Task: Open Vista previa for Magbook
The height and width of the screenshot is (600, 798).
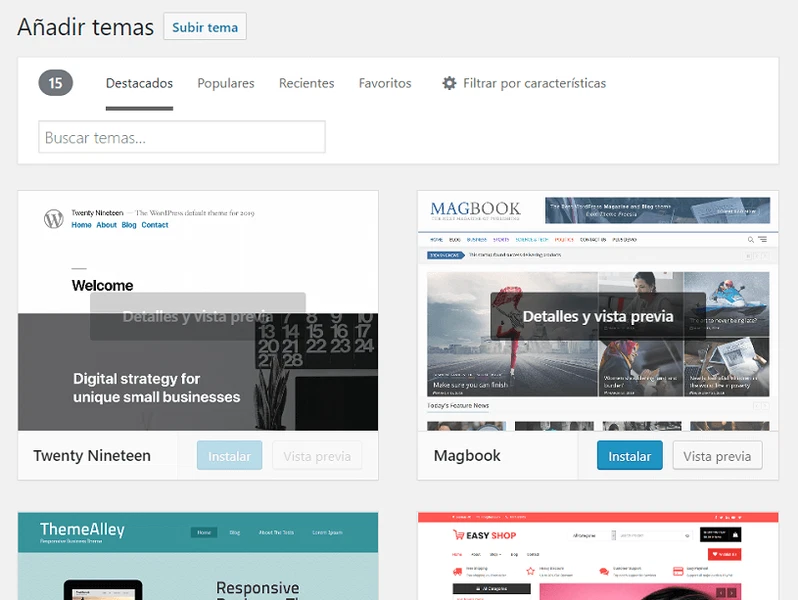Action: (717, 455)
